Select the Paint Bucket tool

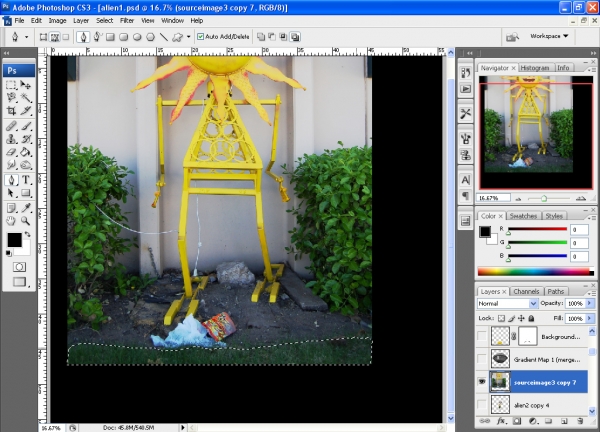[26, 152]
